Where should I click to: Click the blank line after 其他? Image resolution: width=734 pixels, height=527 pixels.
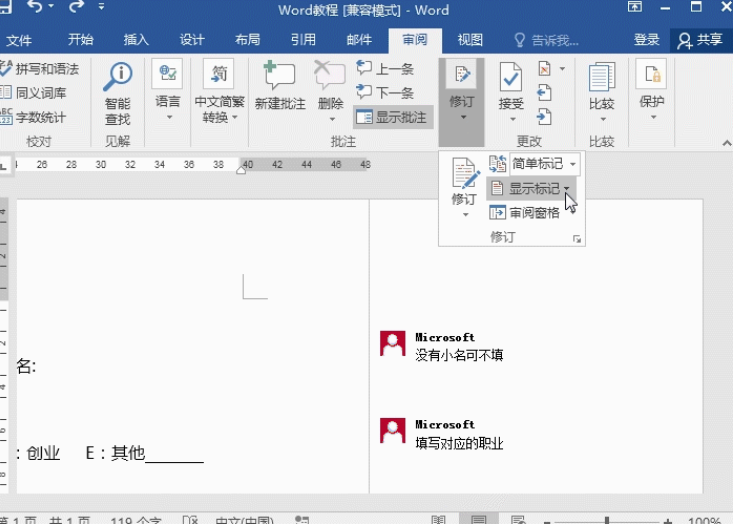click(x=174, y=459)
